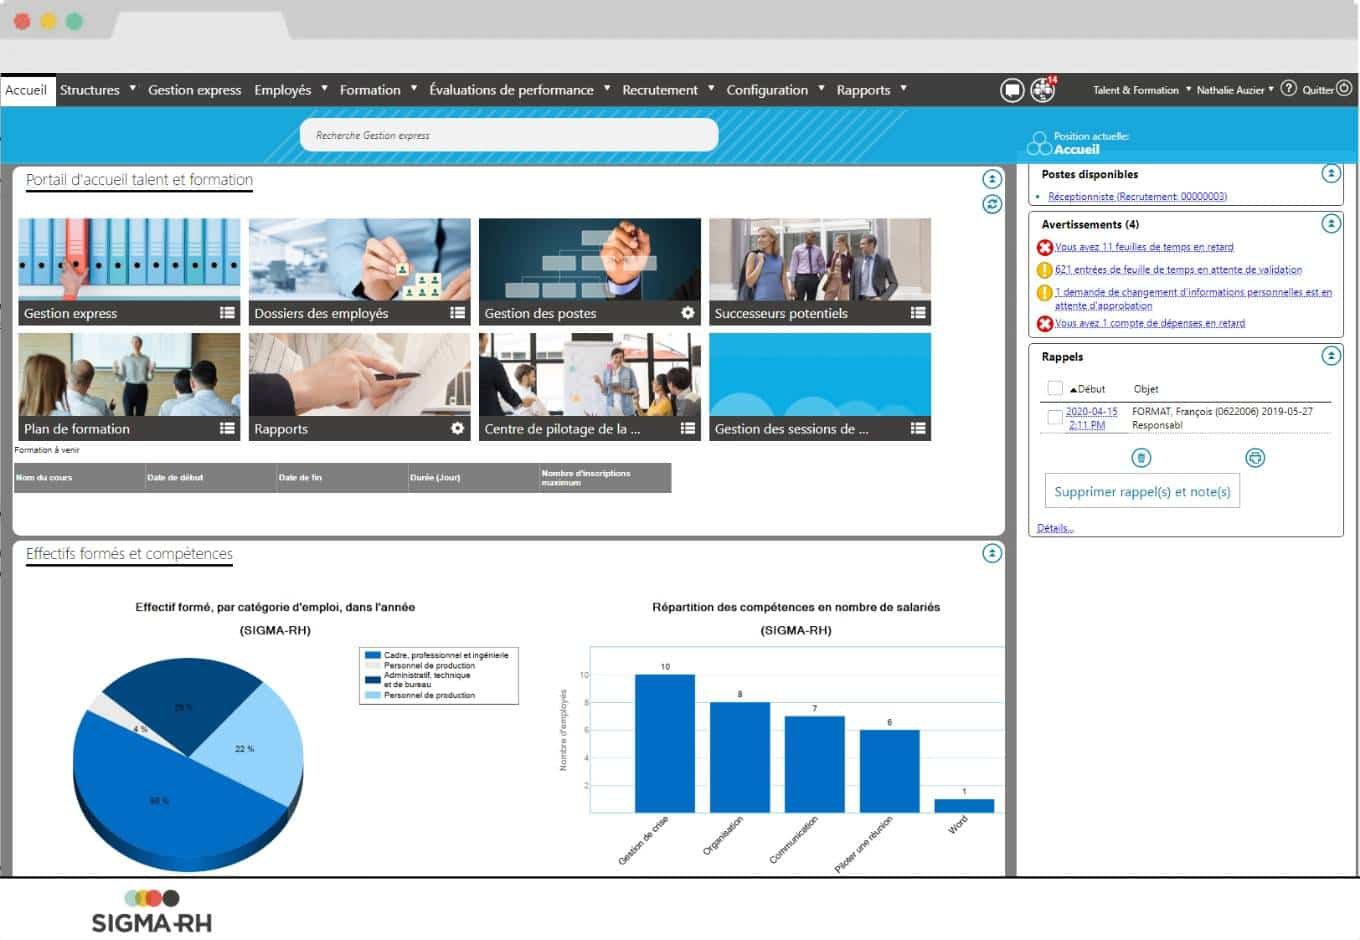Image resolution: width=1360 pixels, height=940 pixels.
Task: Refresh the Portail d'accueil panel
Action: [992, 204]
